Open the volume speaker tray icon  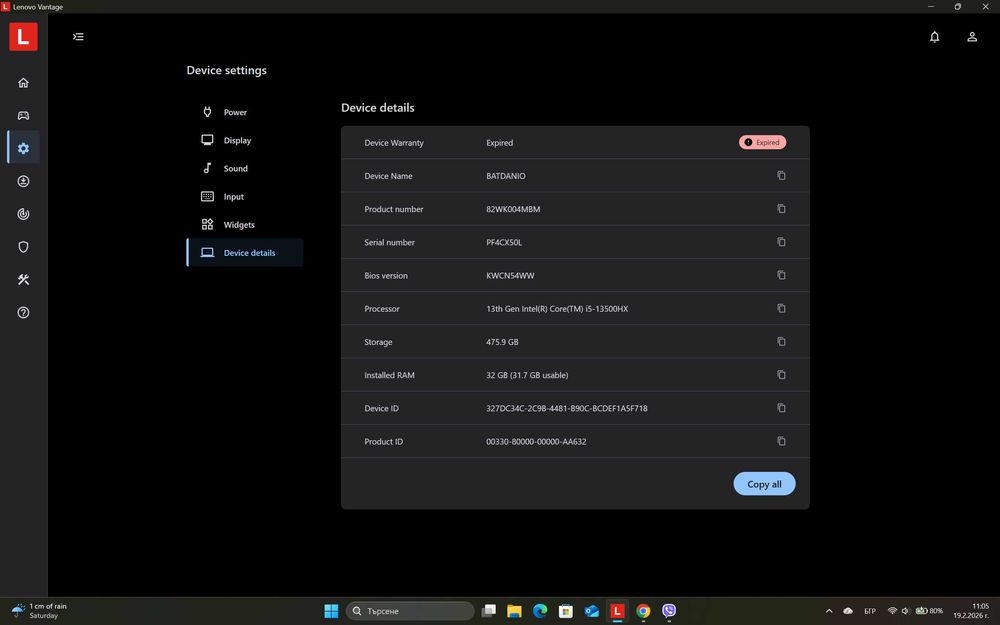click(x=906, y=611)
